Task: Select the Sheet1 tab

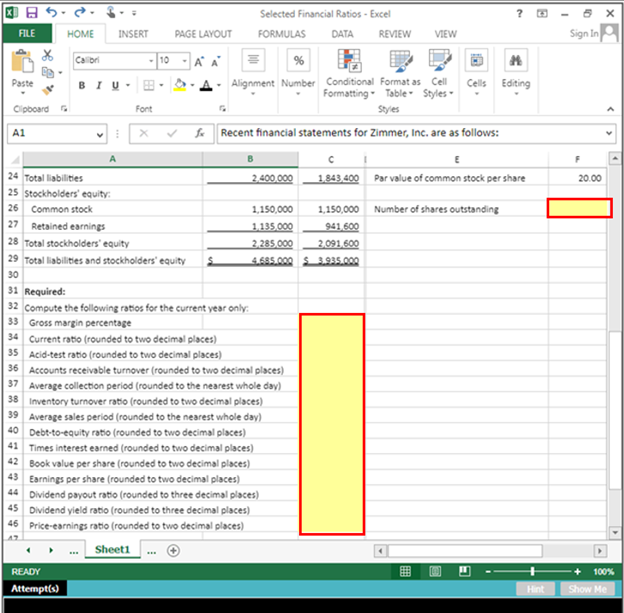Action: click(x=112, y=550)
